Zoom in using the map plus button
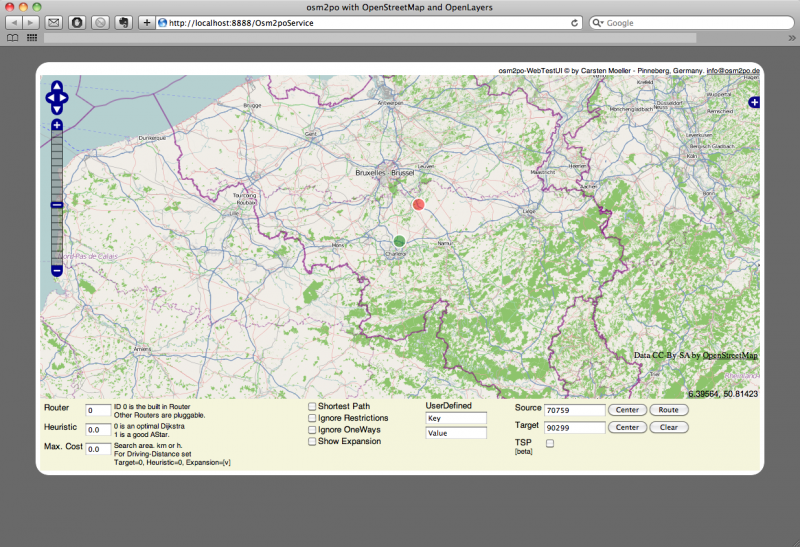The image size is (800, 547). [x=57, y=125]
